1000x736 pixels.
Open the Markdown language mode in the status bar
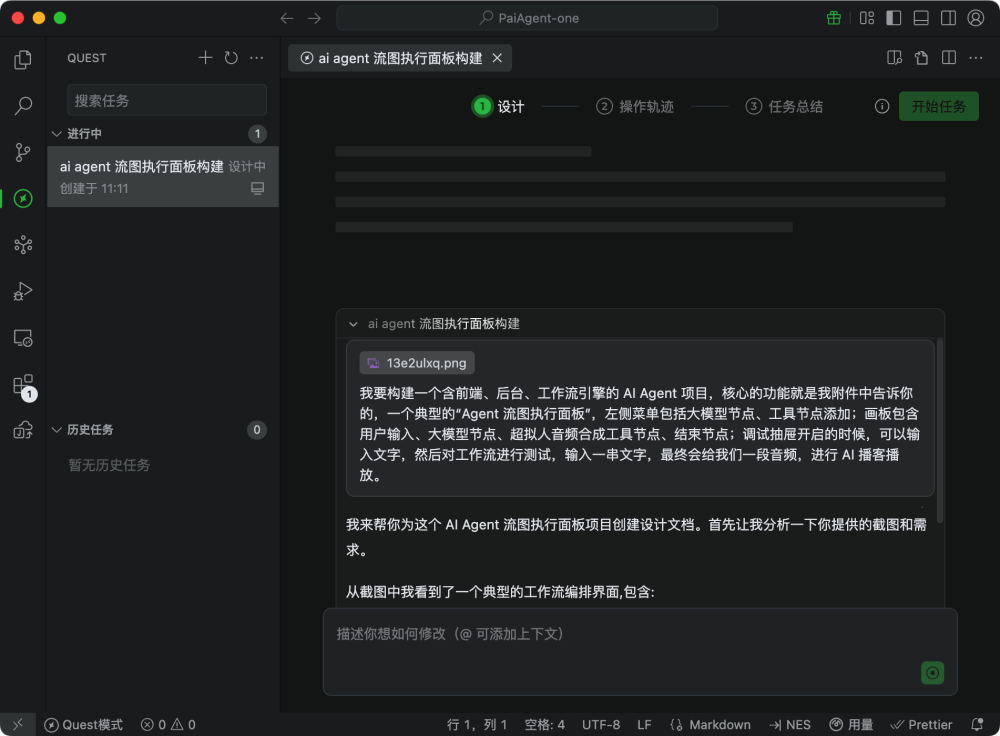click(719, 724)
